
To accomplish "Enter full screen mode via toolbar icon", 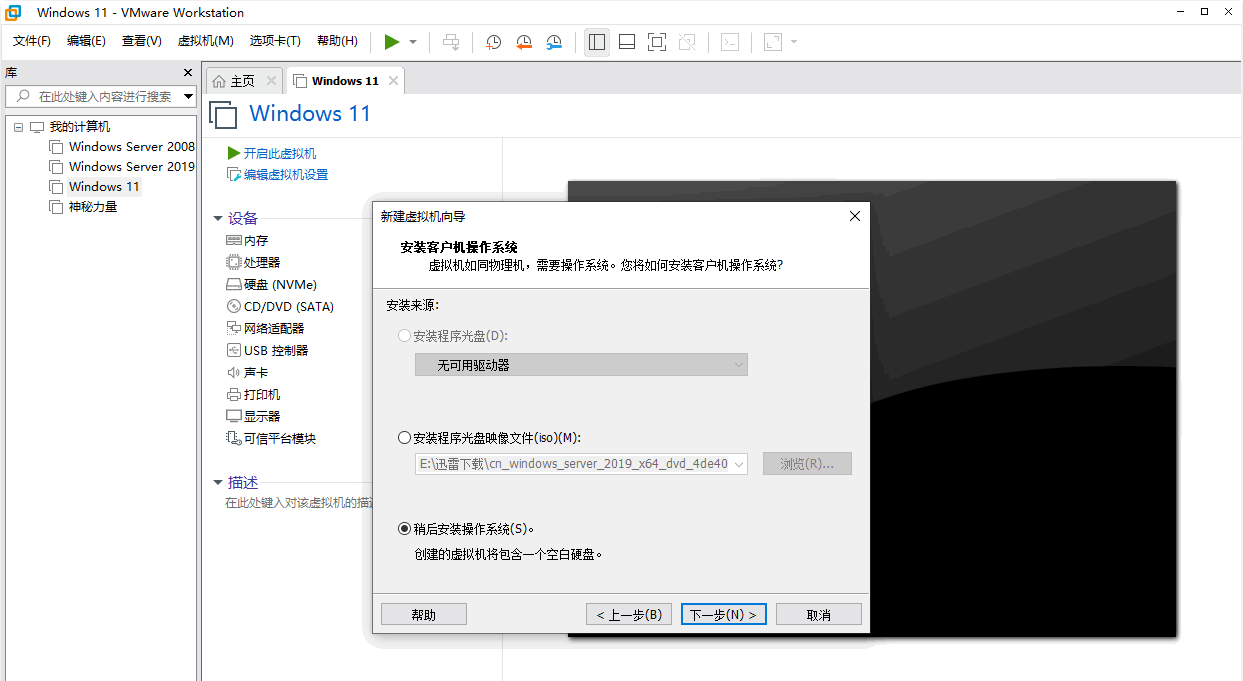I will pyautogui.click(x=656, y=42).
